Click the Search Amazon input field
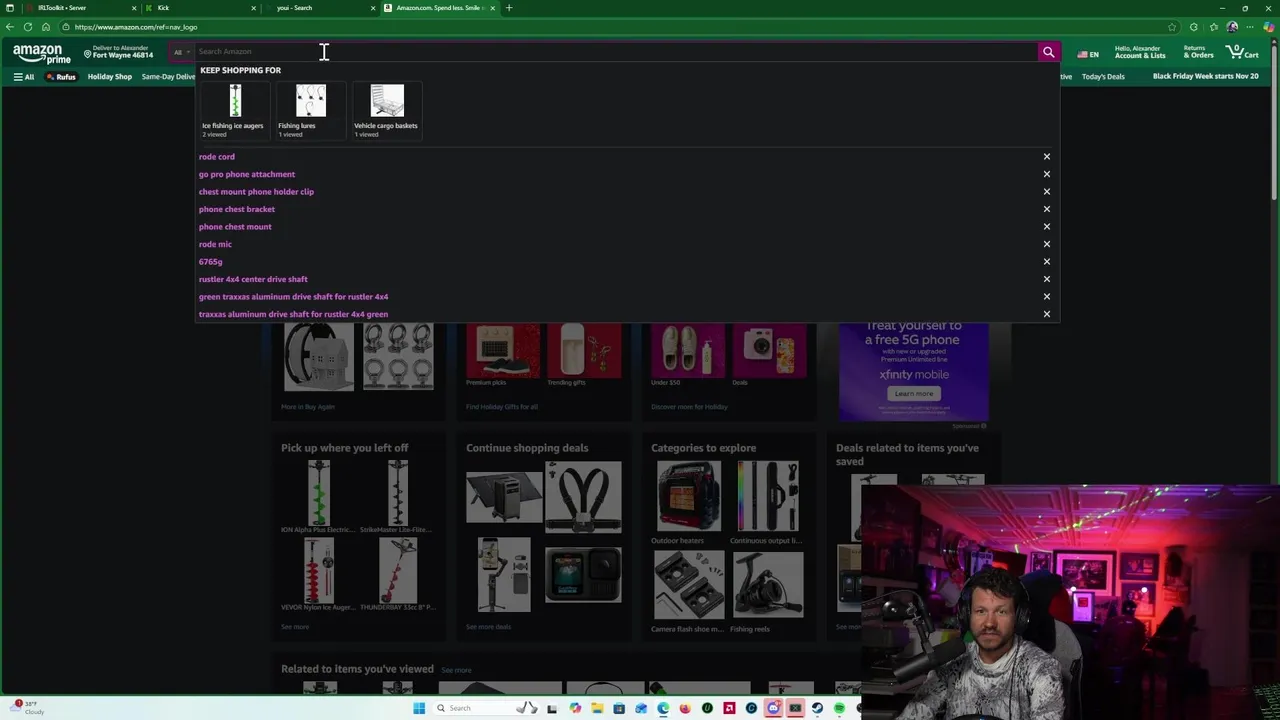The height and width of the screenshot is (720, 1280). pos(615,52)
